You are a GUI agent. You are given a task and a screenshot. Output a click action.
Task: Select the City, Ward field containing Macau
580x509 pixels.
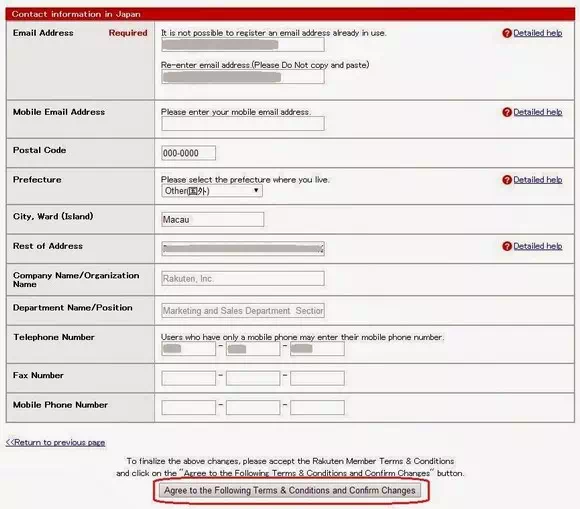click(x=213, y=219)
